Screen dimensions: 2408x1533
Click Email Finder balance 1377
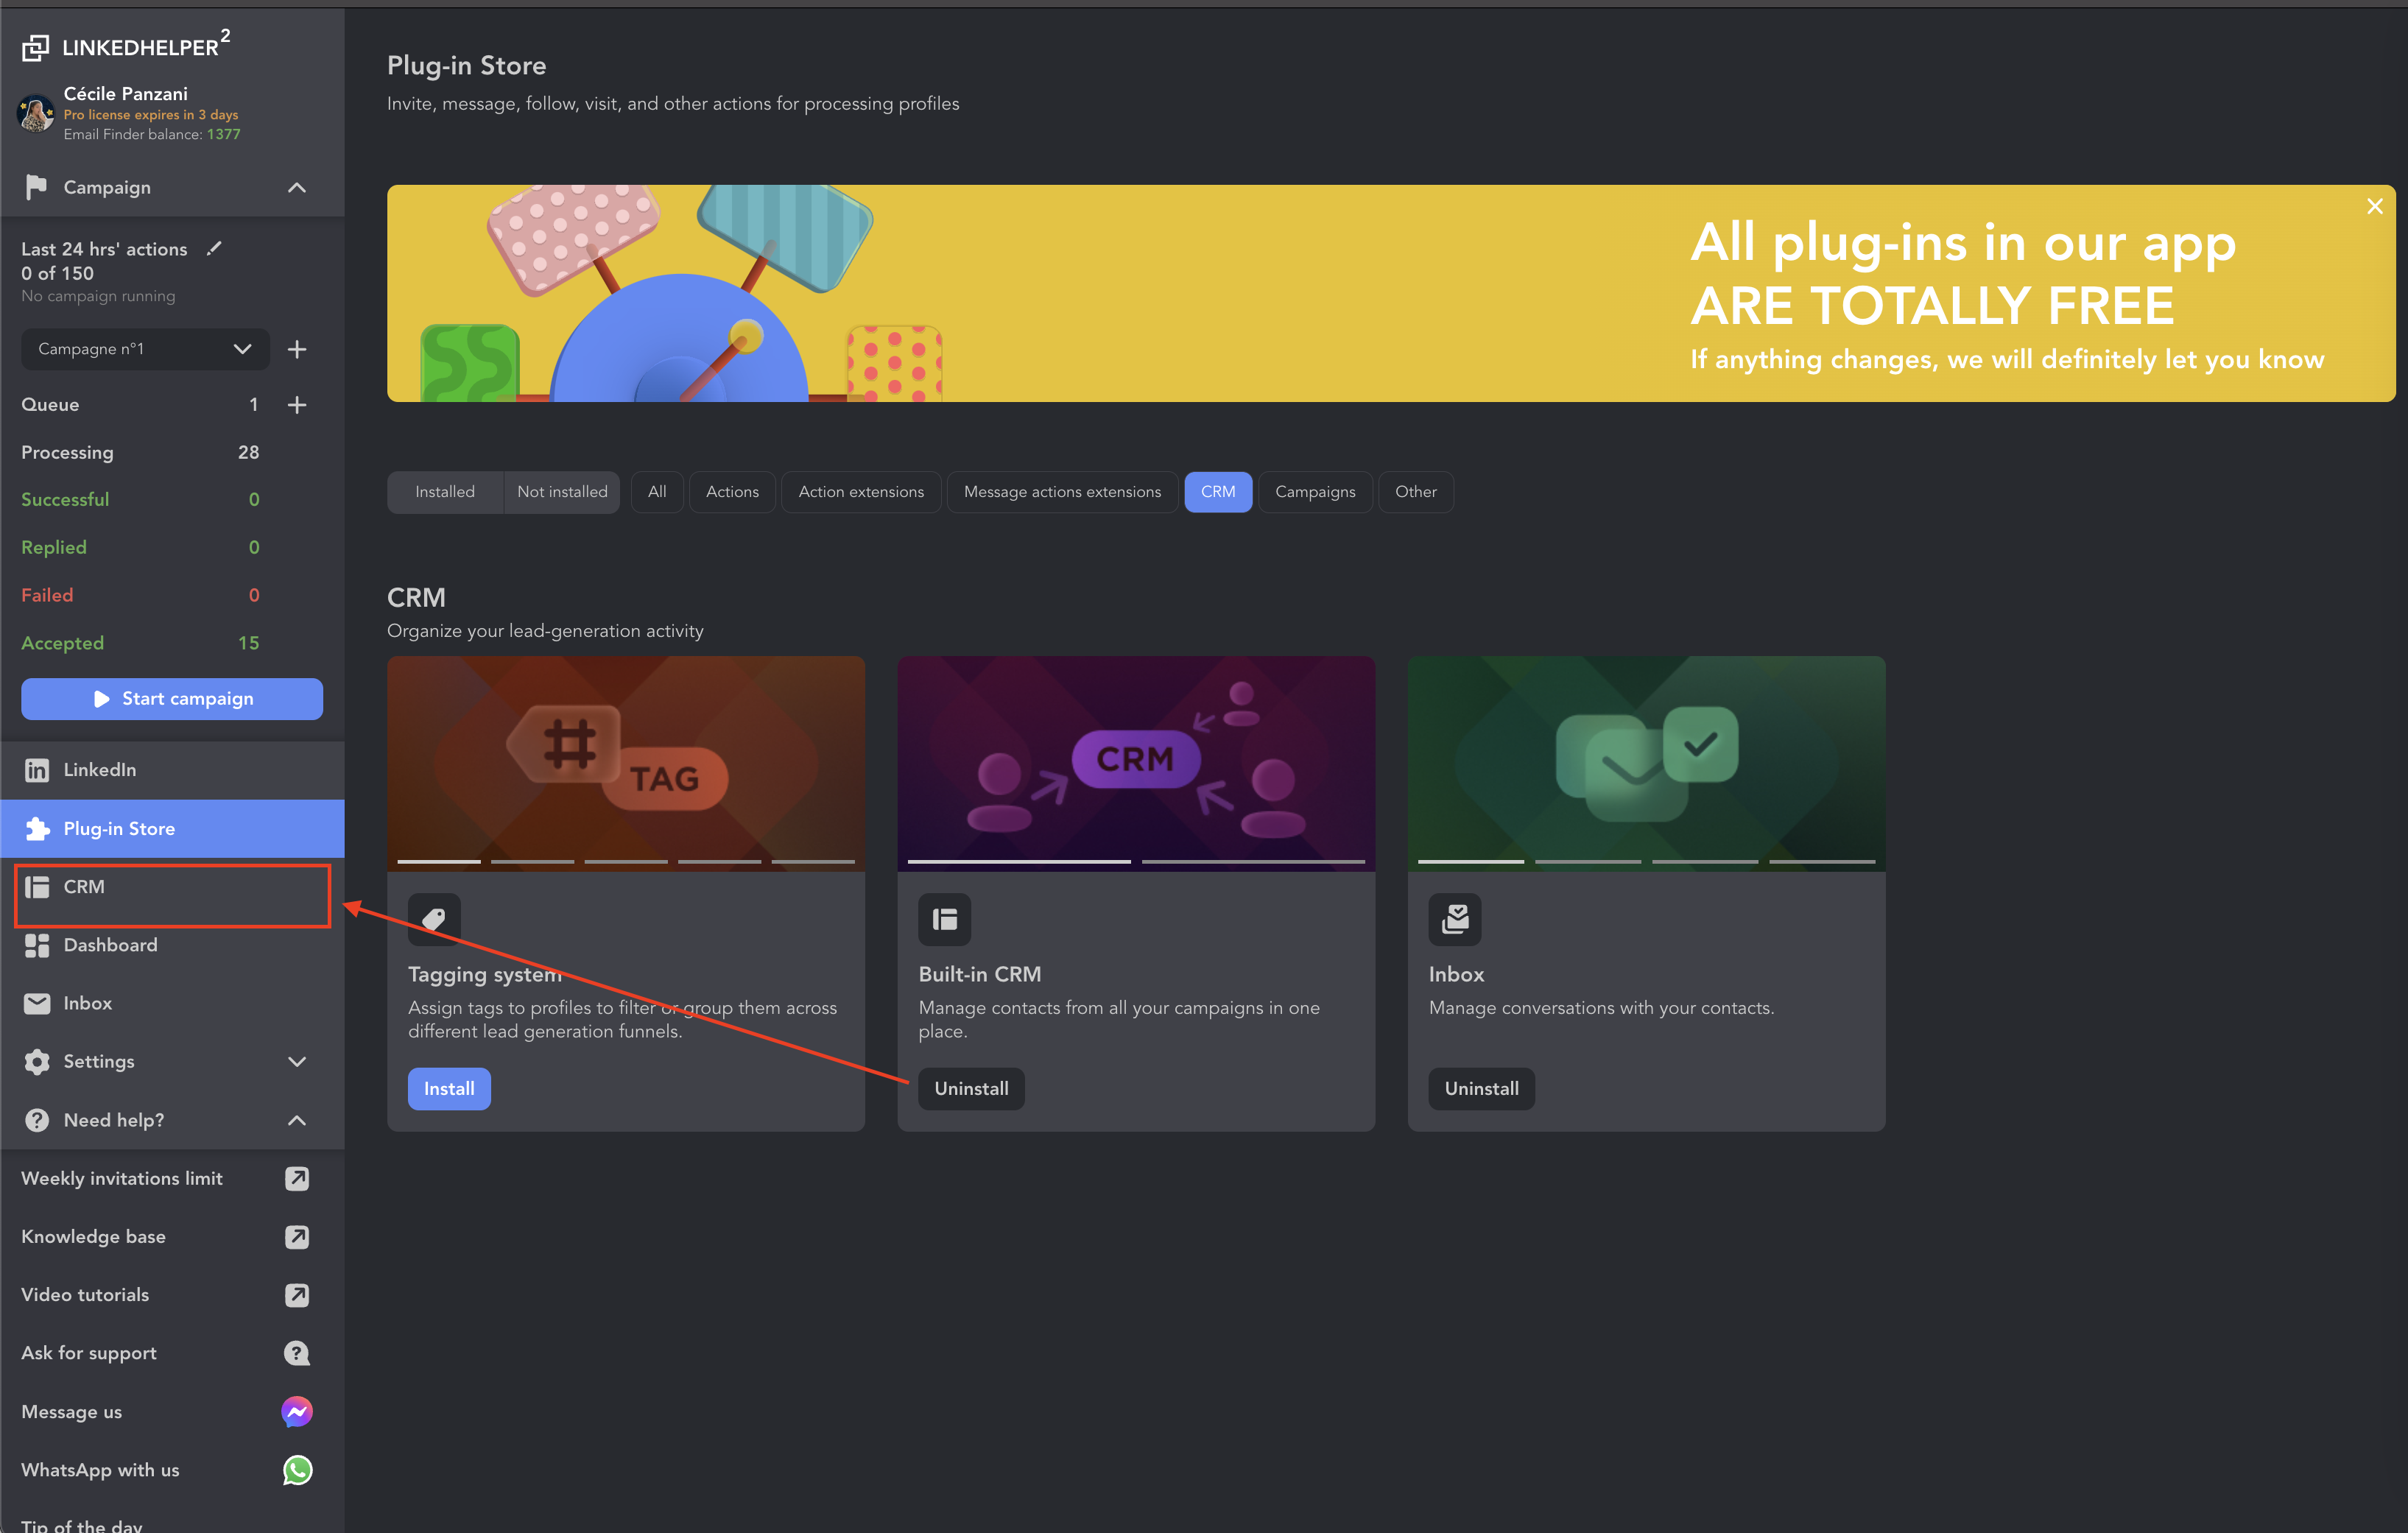point(152,134)
